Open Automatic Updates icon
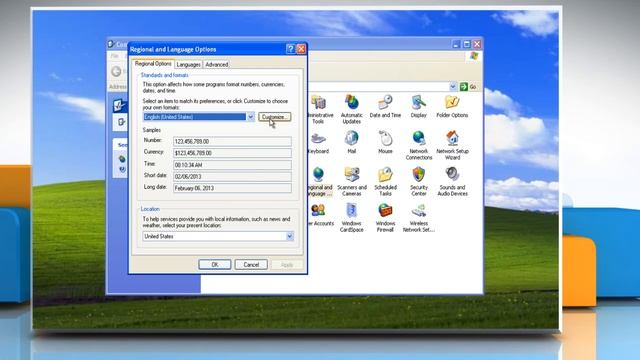640x360 pixels. click(x=351, y=102)
